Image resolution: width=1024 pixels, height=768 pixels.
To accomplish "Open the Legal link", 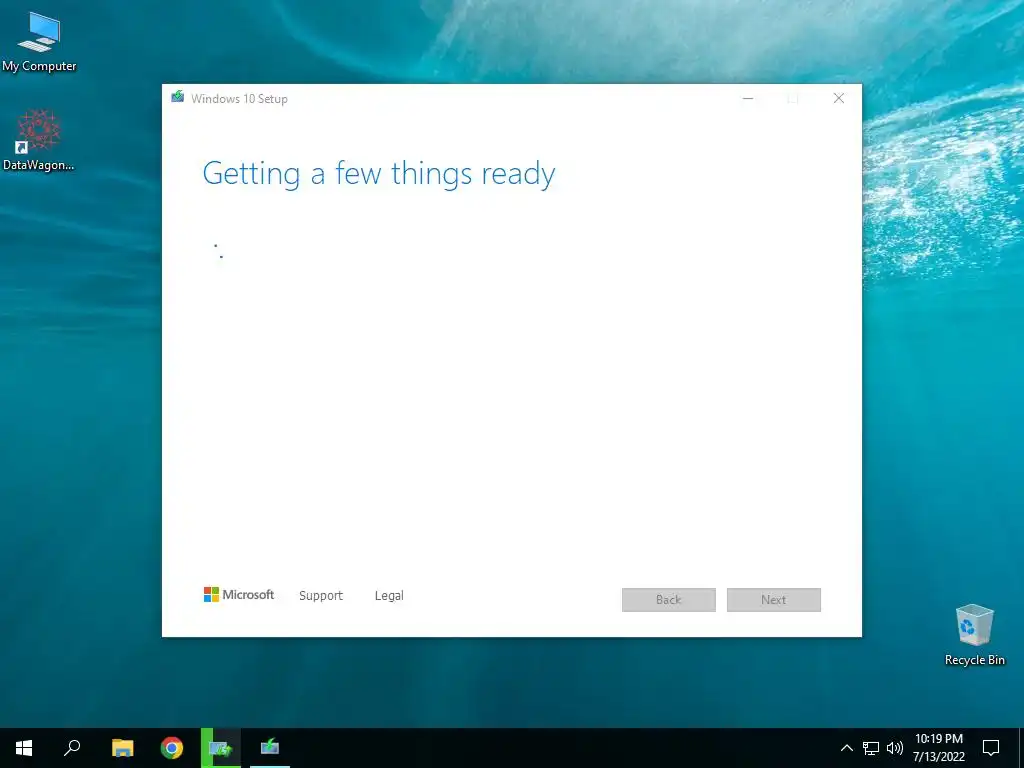I will 389,596.
